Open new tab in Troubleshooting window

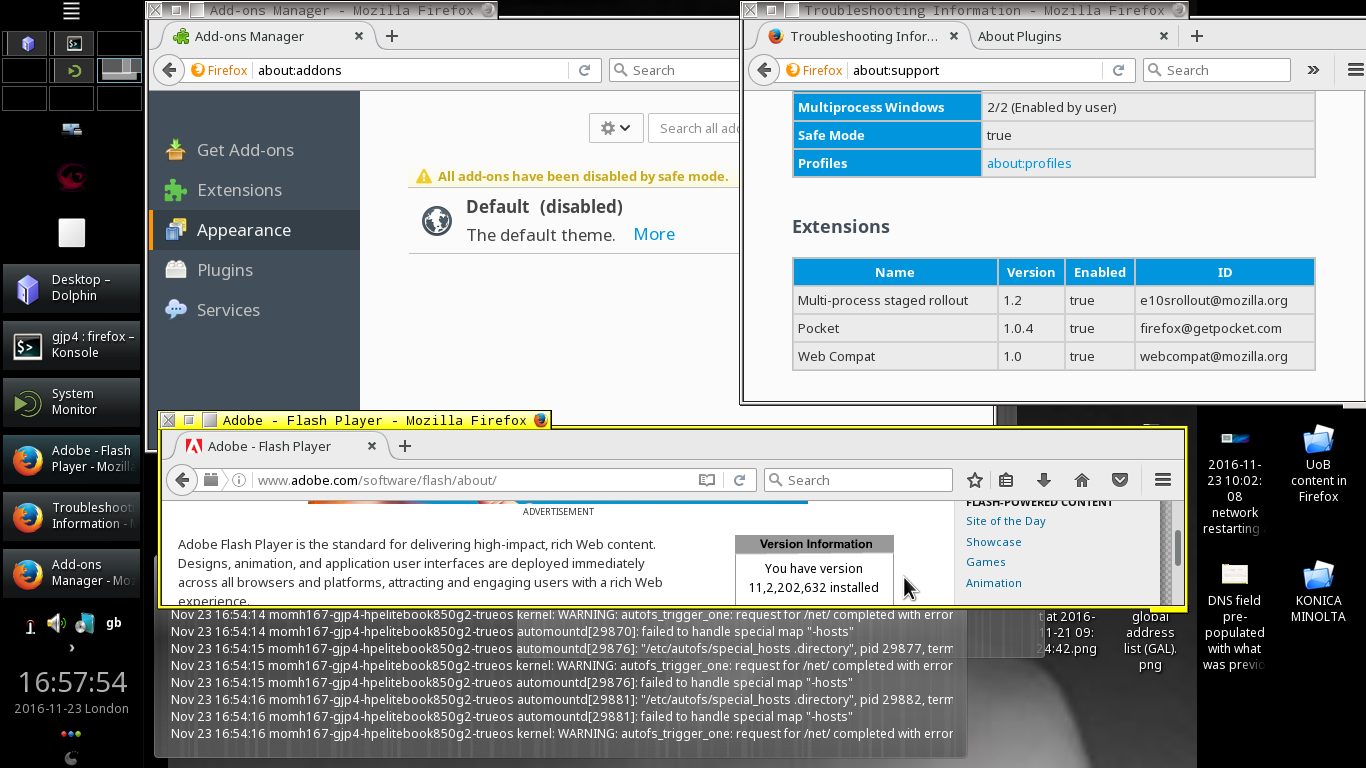[x=1196, y=36]
